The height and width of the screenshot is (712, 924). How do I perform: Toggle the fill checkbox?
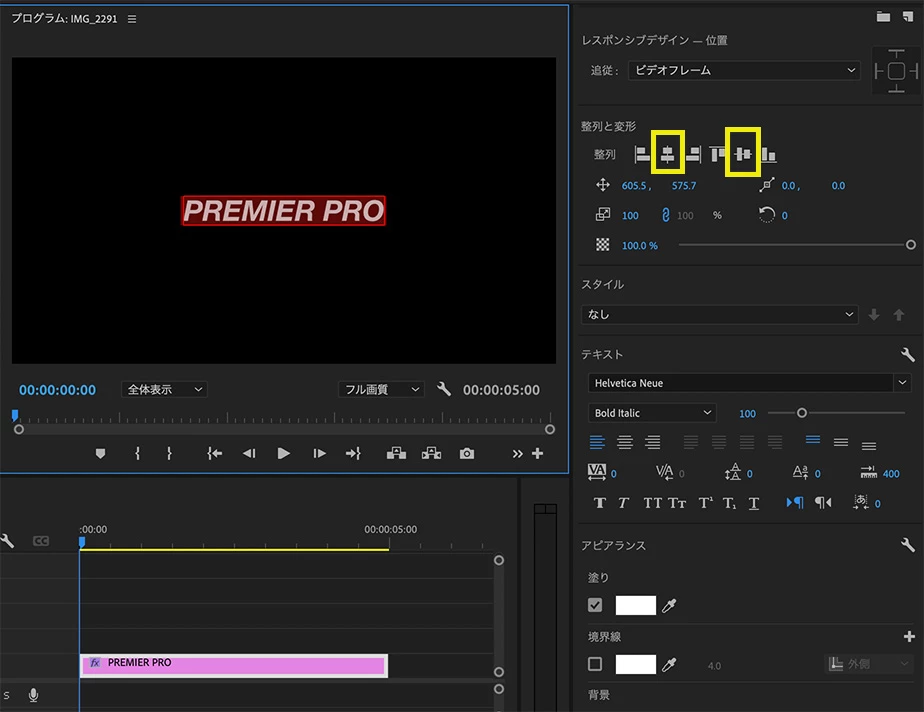click(595, 605)
